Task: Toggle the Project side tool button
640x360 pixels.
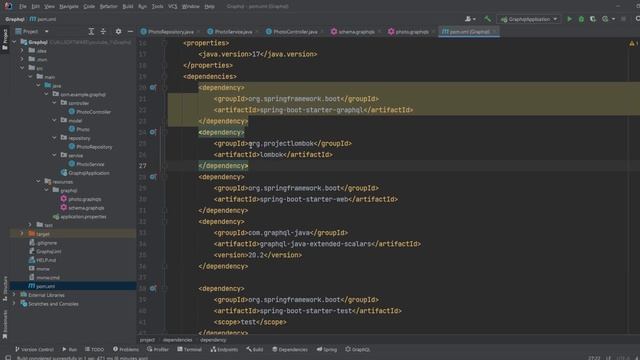Action: tap(4, 40)
